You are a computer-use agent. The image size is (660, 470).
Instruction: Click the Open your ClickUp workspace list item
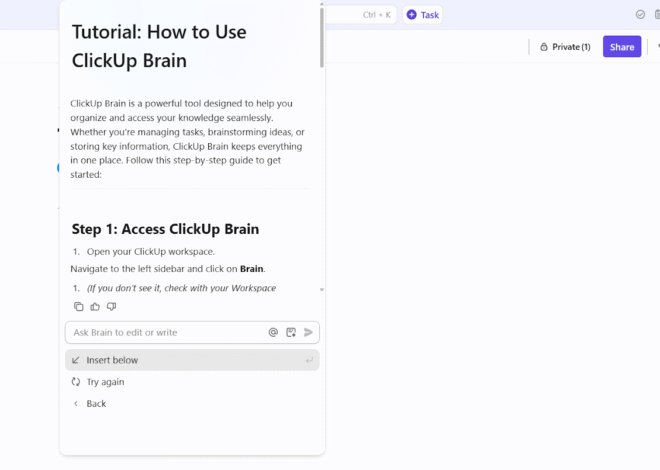pos(151,252)
